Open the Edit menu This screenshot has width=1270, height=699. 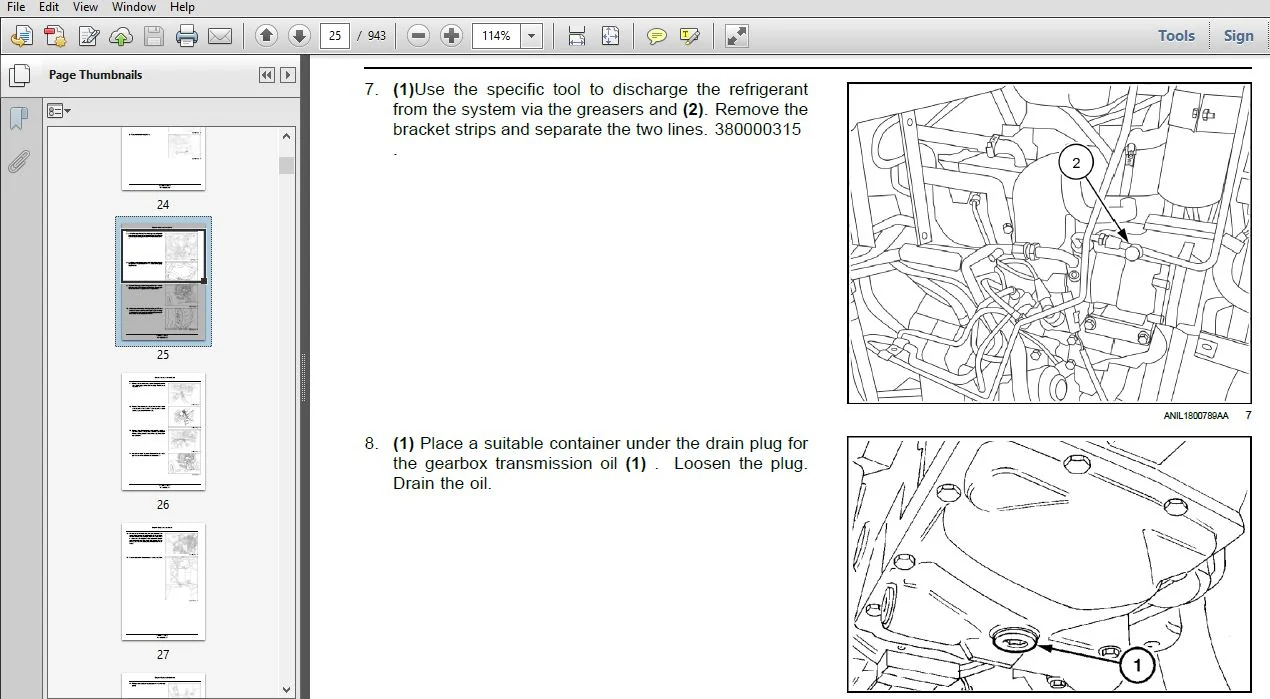[49, 6]
